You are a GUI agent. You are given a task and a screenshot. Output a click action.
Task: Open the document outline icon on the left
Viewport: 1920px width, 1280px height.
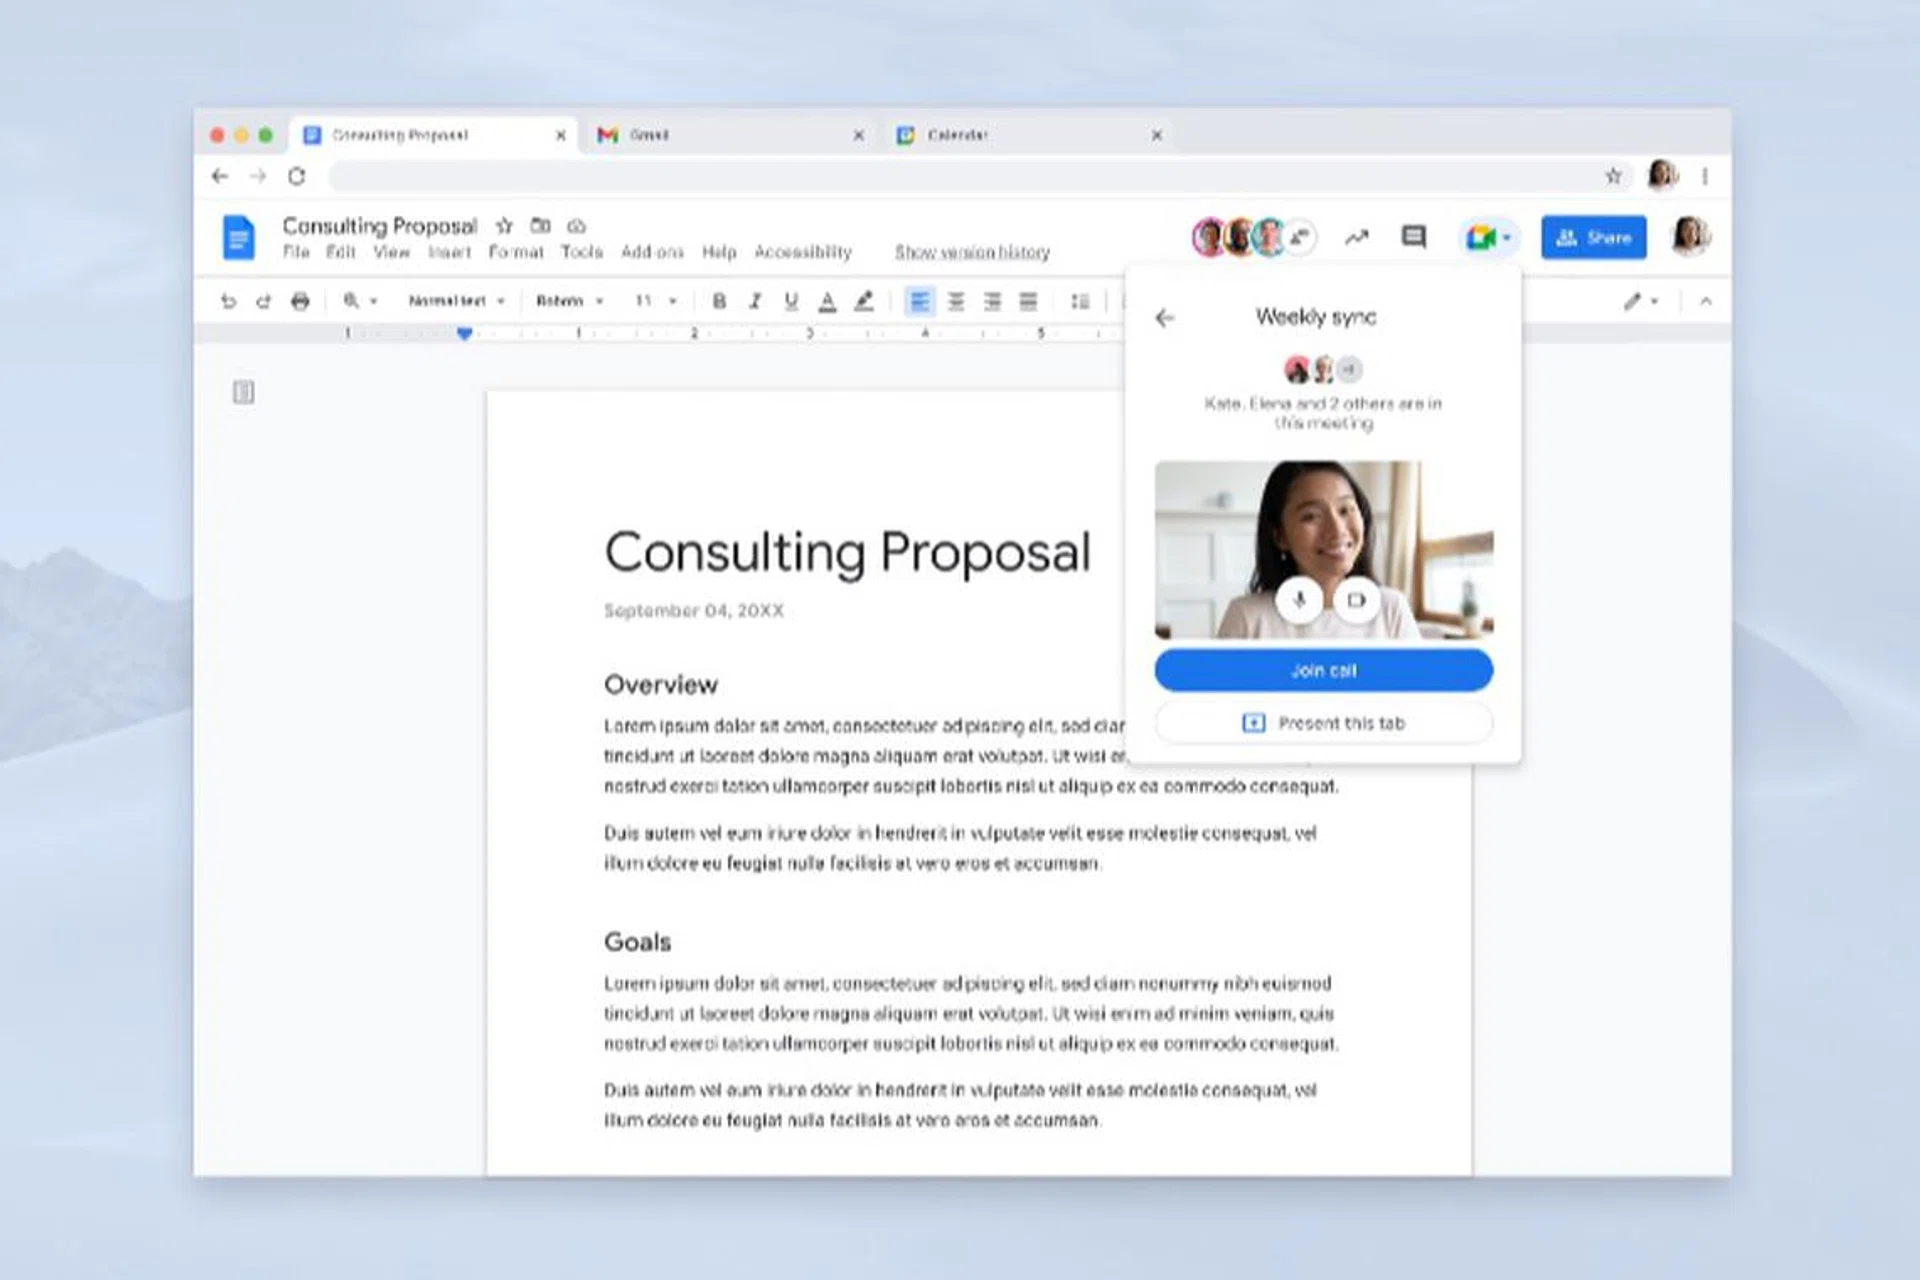[242, 392]
